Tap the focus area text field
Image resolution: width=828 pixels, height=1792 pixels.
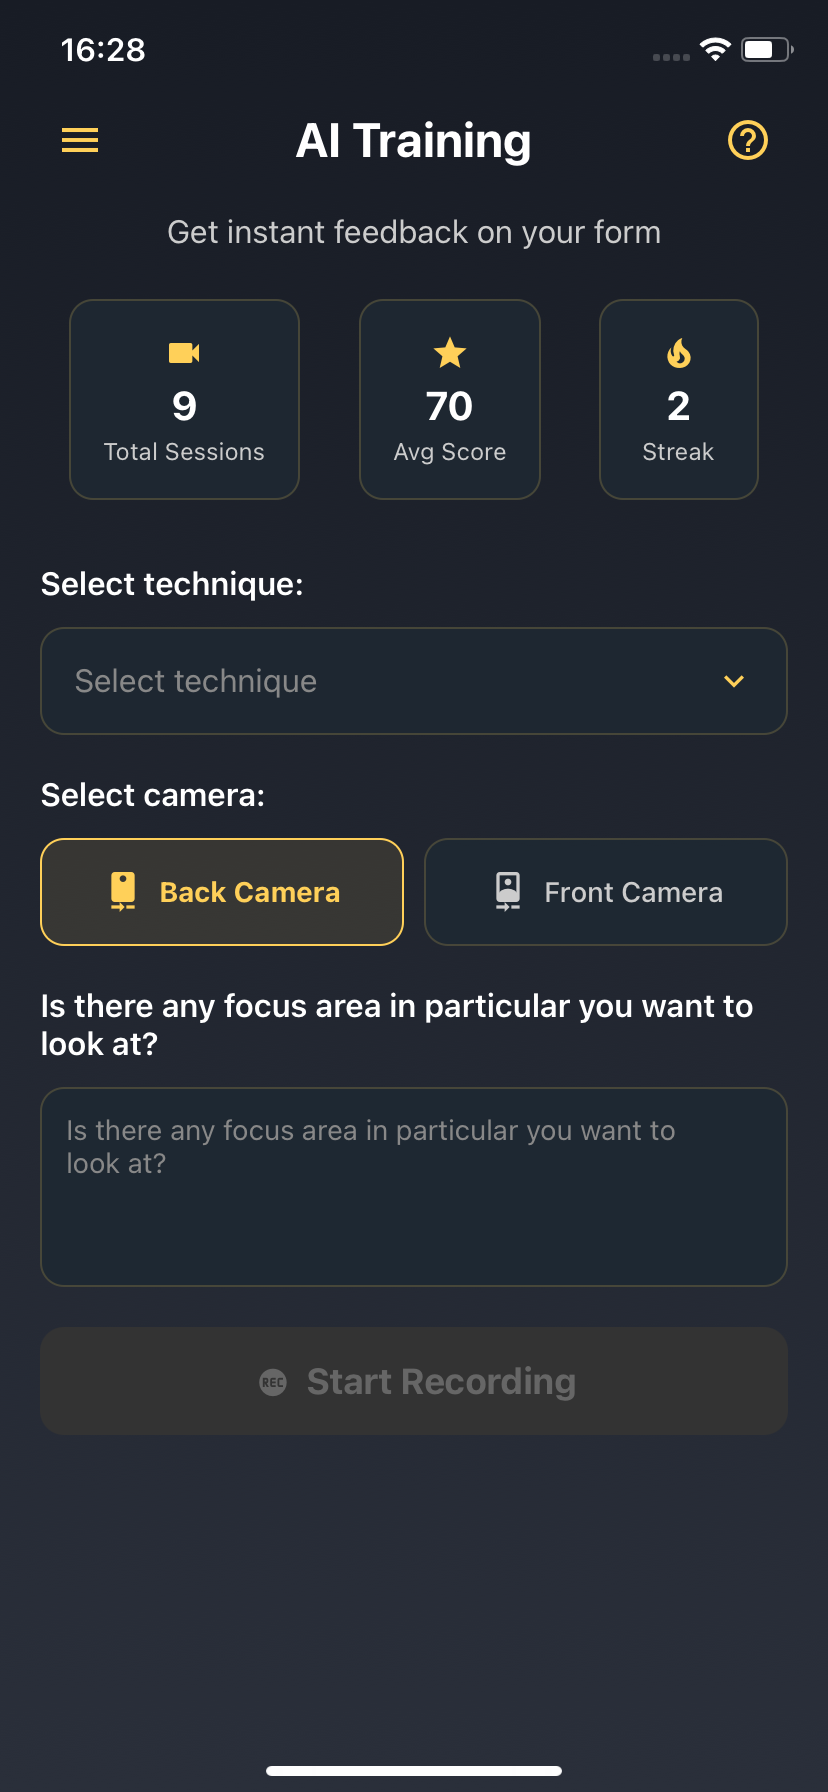click(413, 1186)
